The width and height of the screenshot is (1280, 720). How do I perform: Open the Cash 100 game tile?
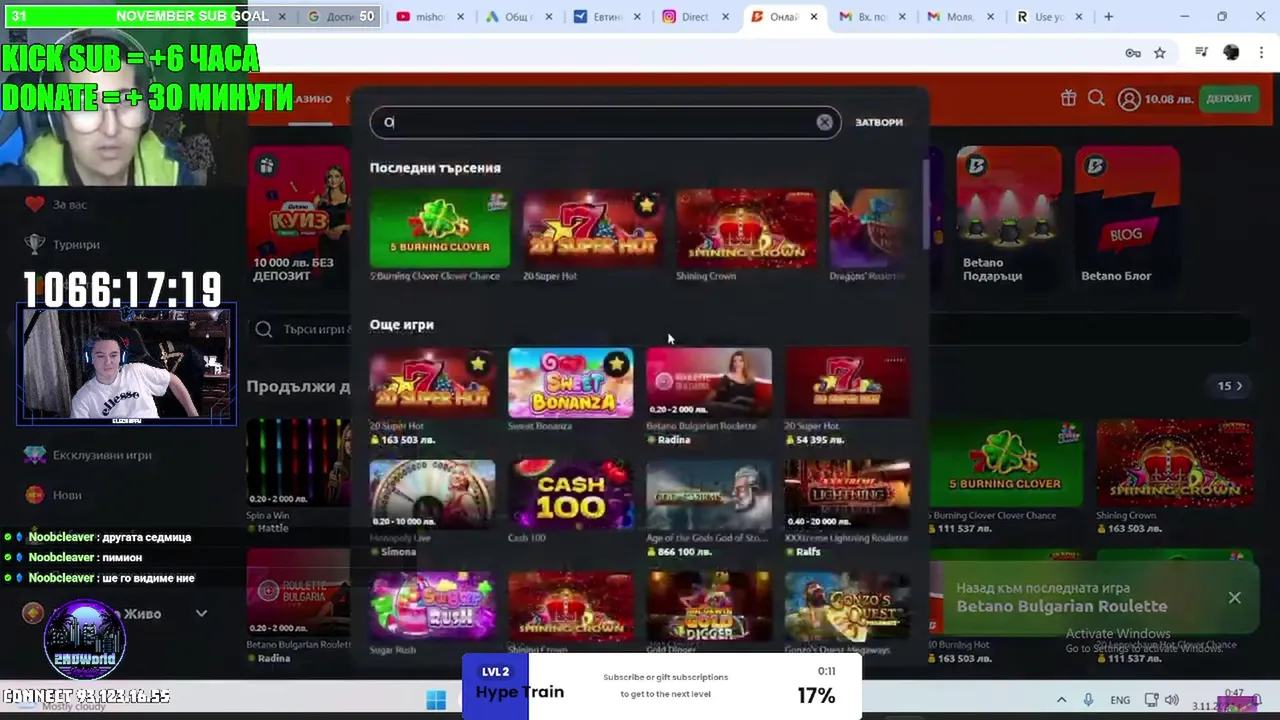coord(570,495)
